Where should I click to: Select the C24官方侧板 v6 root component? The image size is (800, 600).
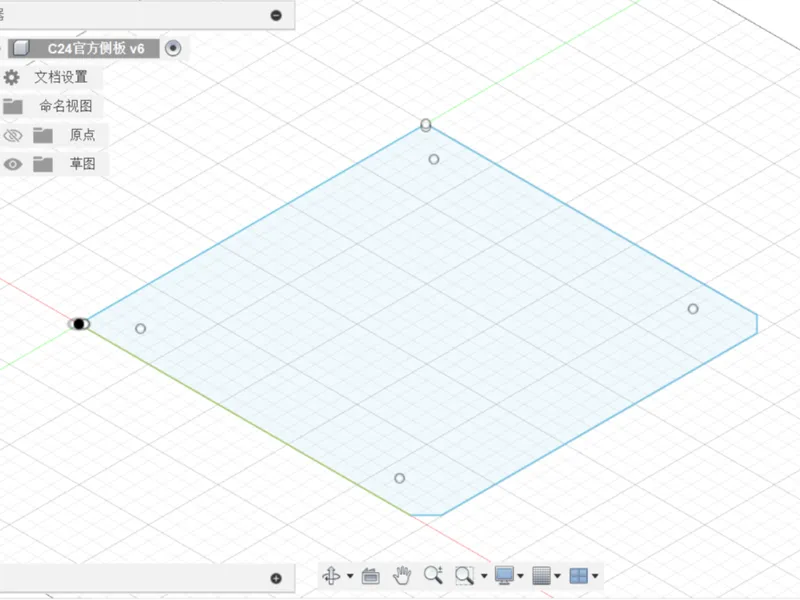click(96, 48)
